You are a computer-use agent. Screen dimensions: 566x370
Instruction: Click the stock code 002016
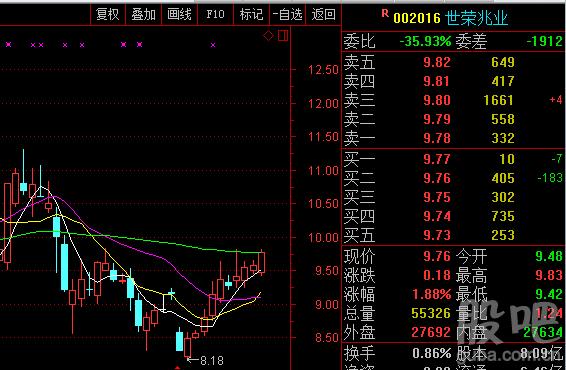tap(417, 18)
